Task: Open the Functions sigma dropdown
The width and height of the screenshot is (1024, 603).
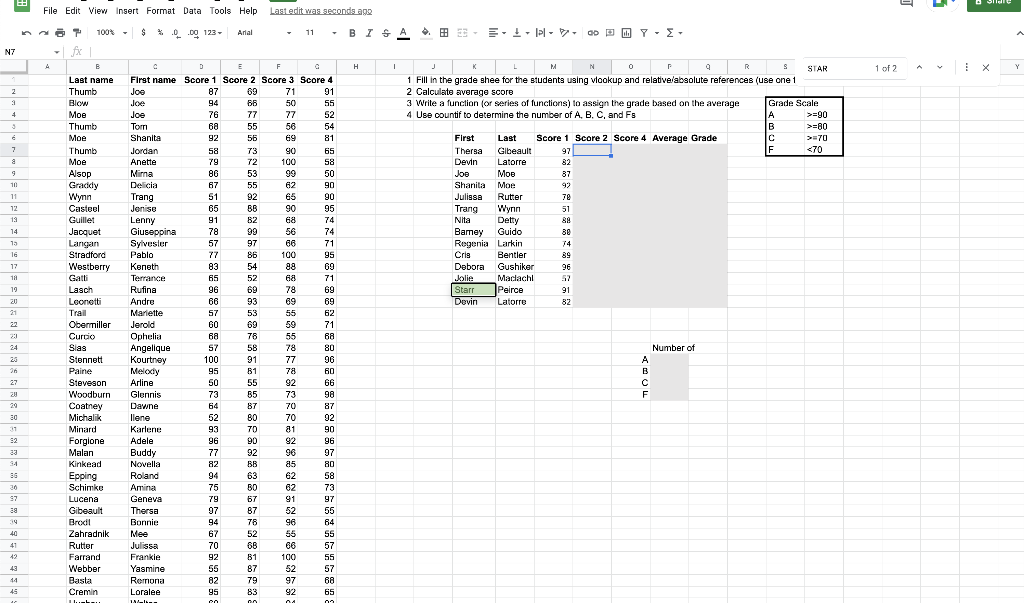Action: point(668,32)
